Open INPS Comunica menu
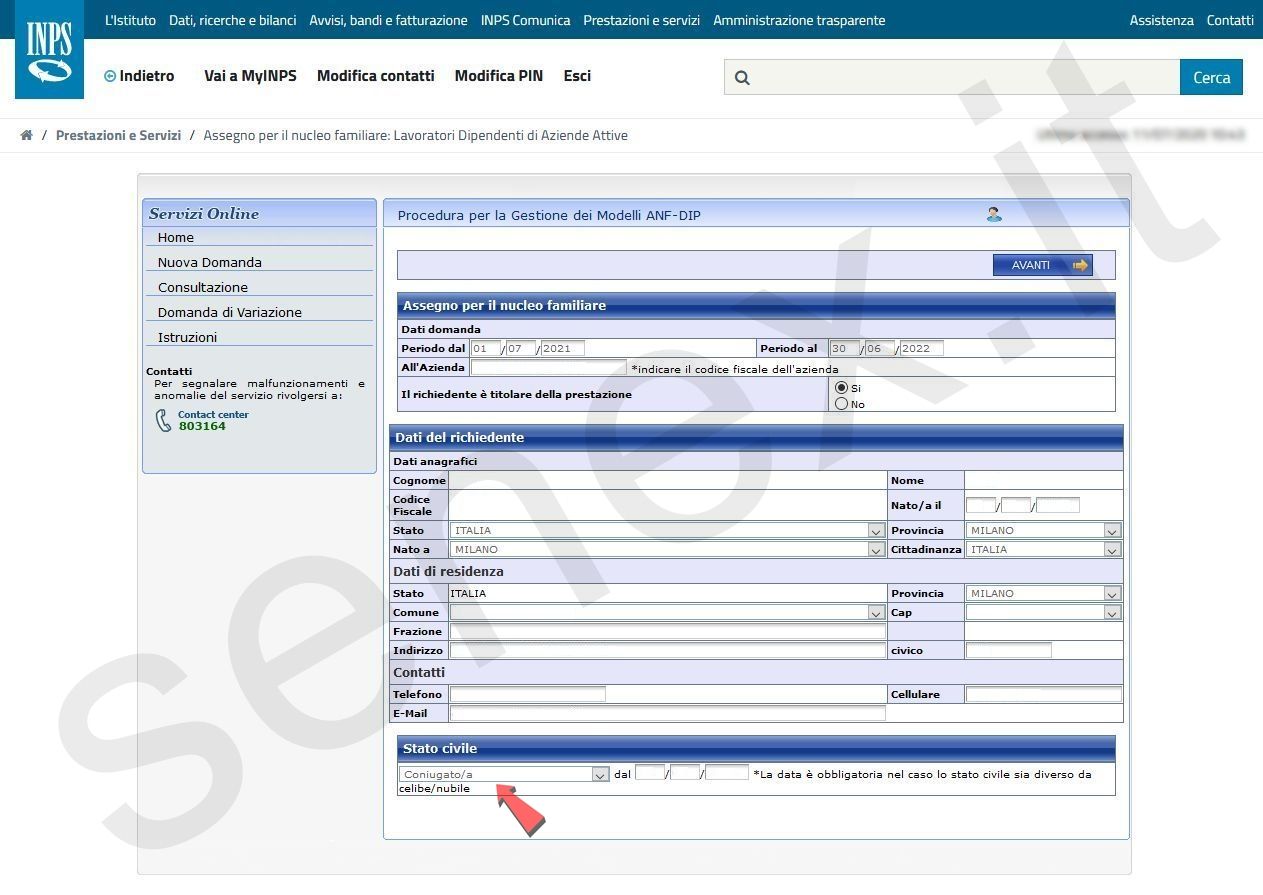The image size is (1263, 895). 525,20
